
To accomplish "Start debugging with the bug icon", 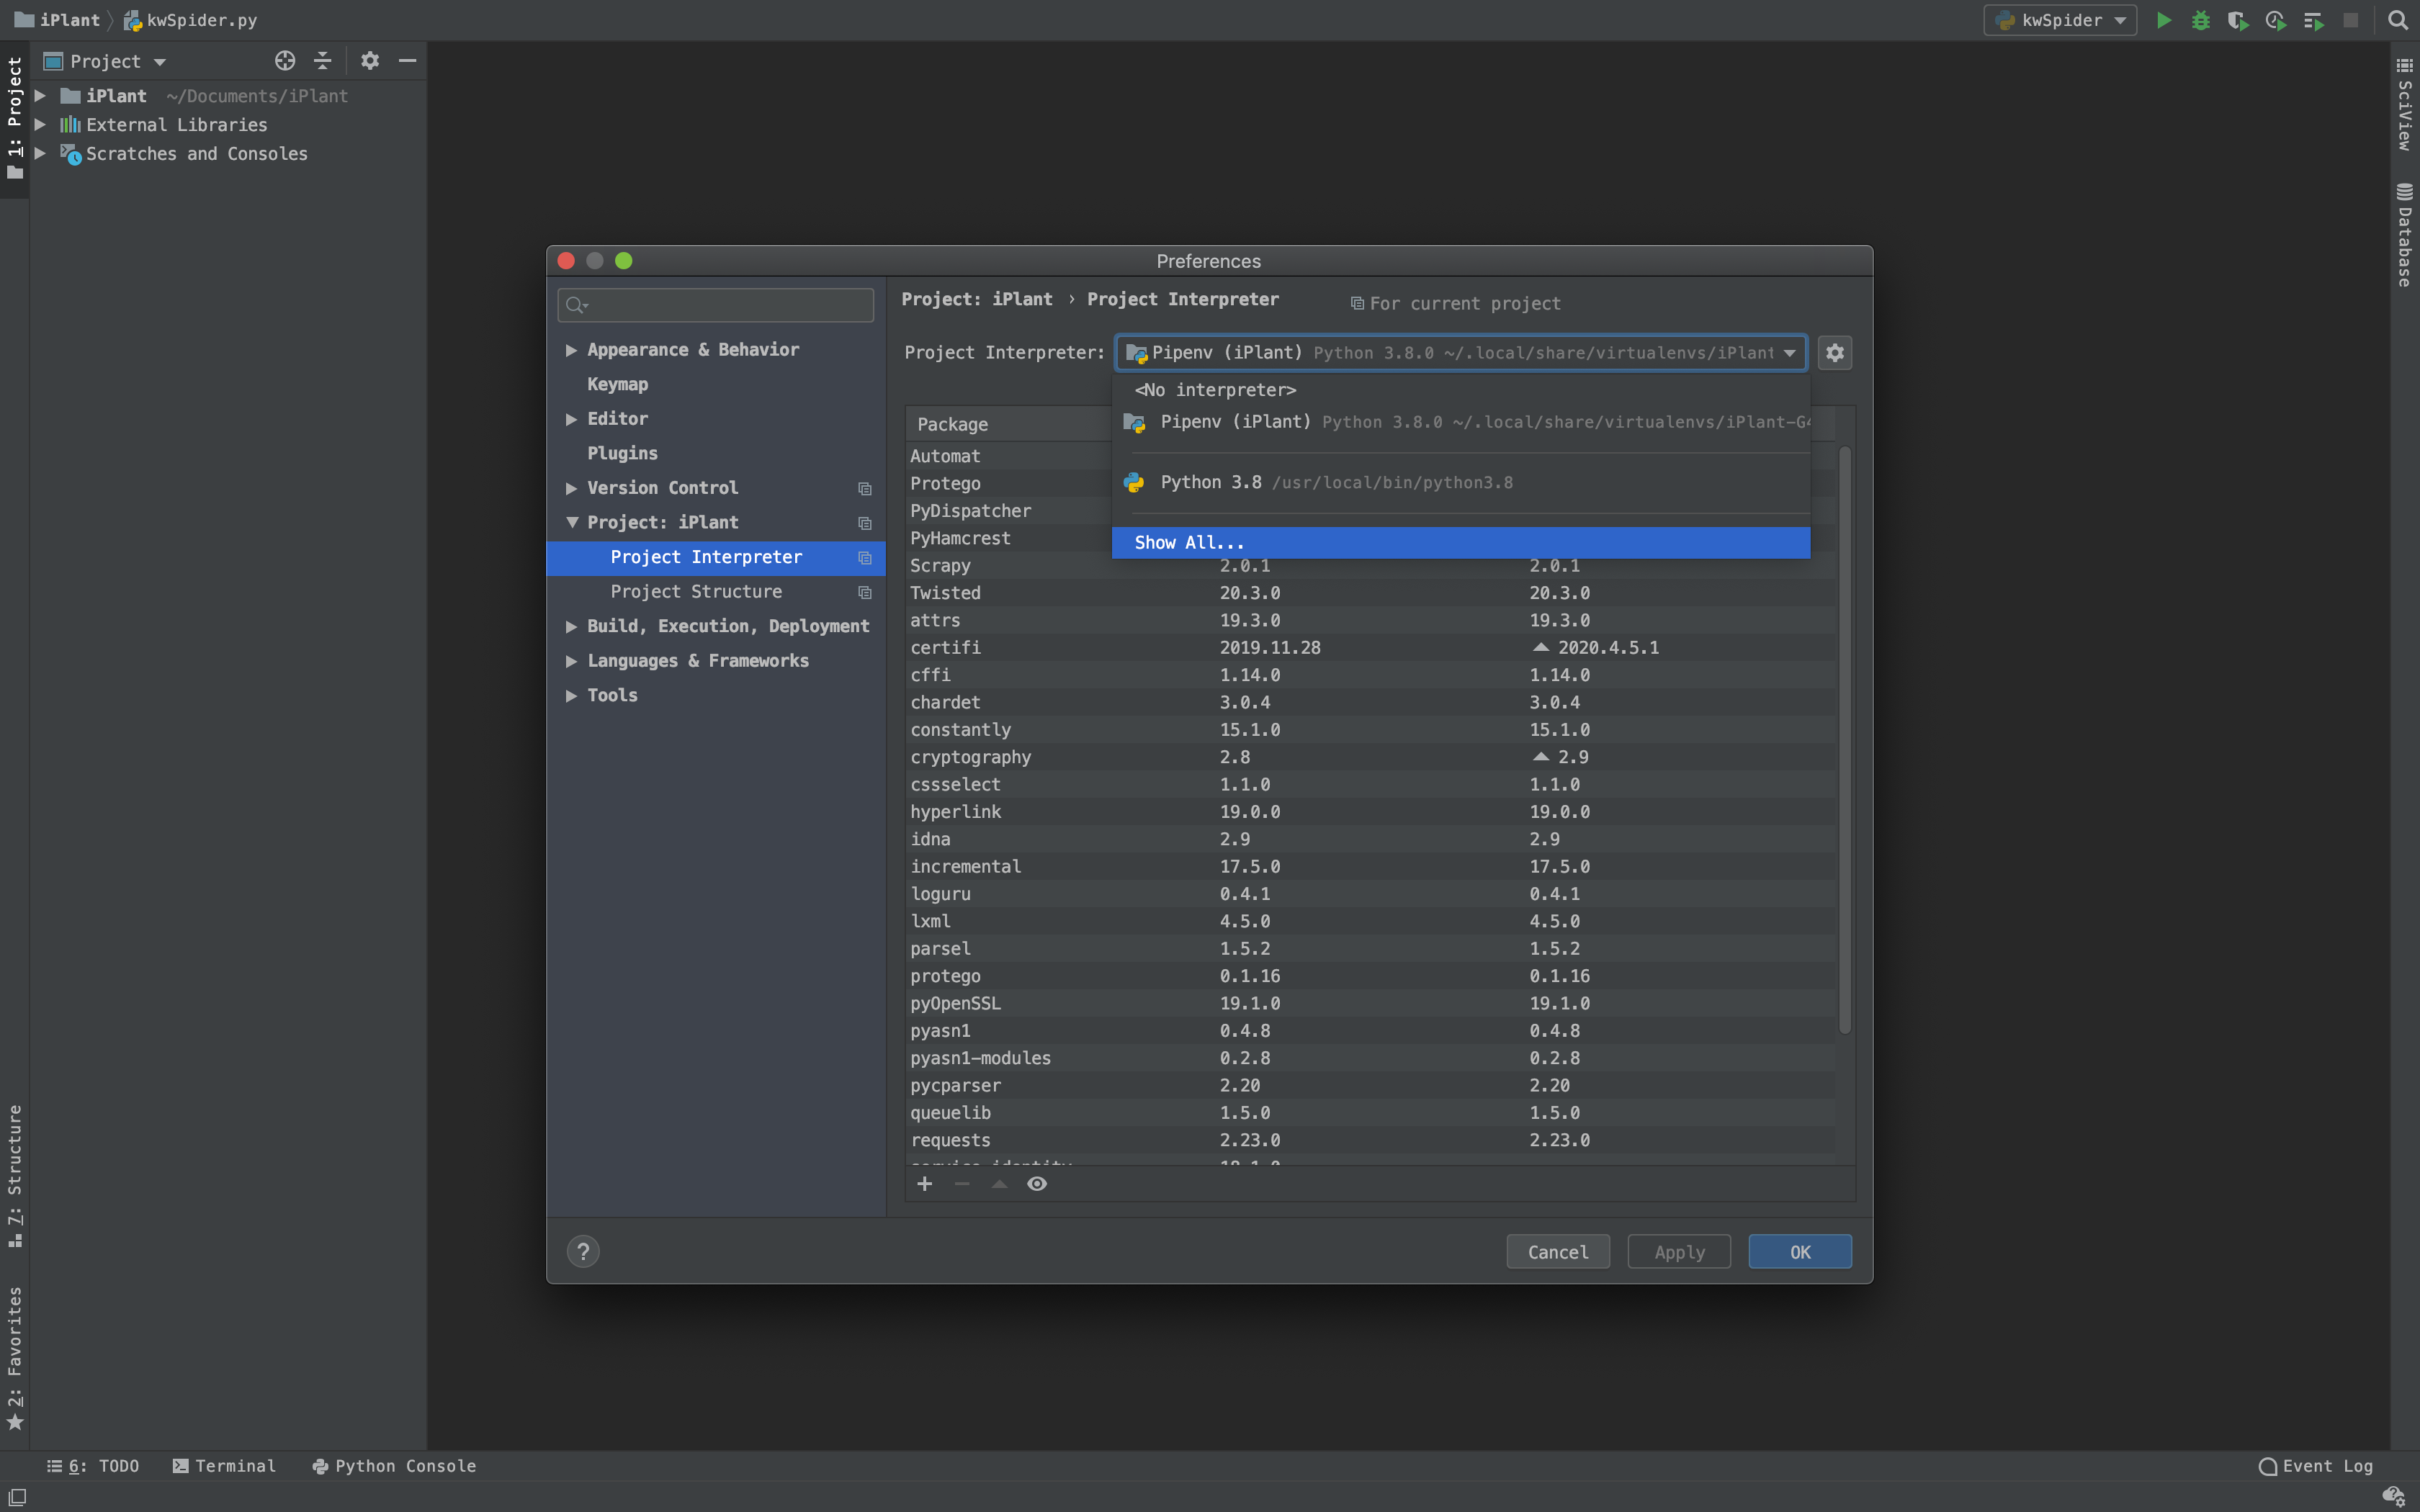I will [x=2200, y=20].
